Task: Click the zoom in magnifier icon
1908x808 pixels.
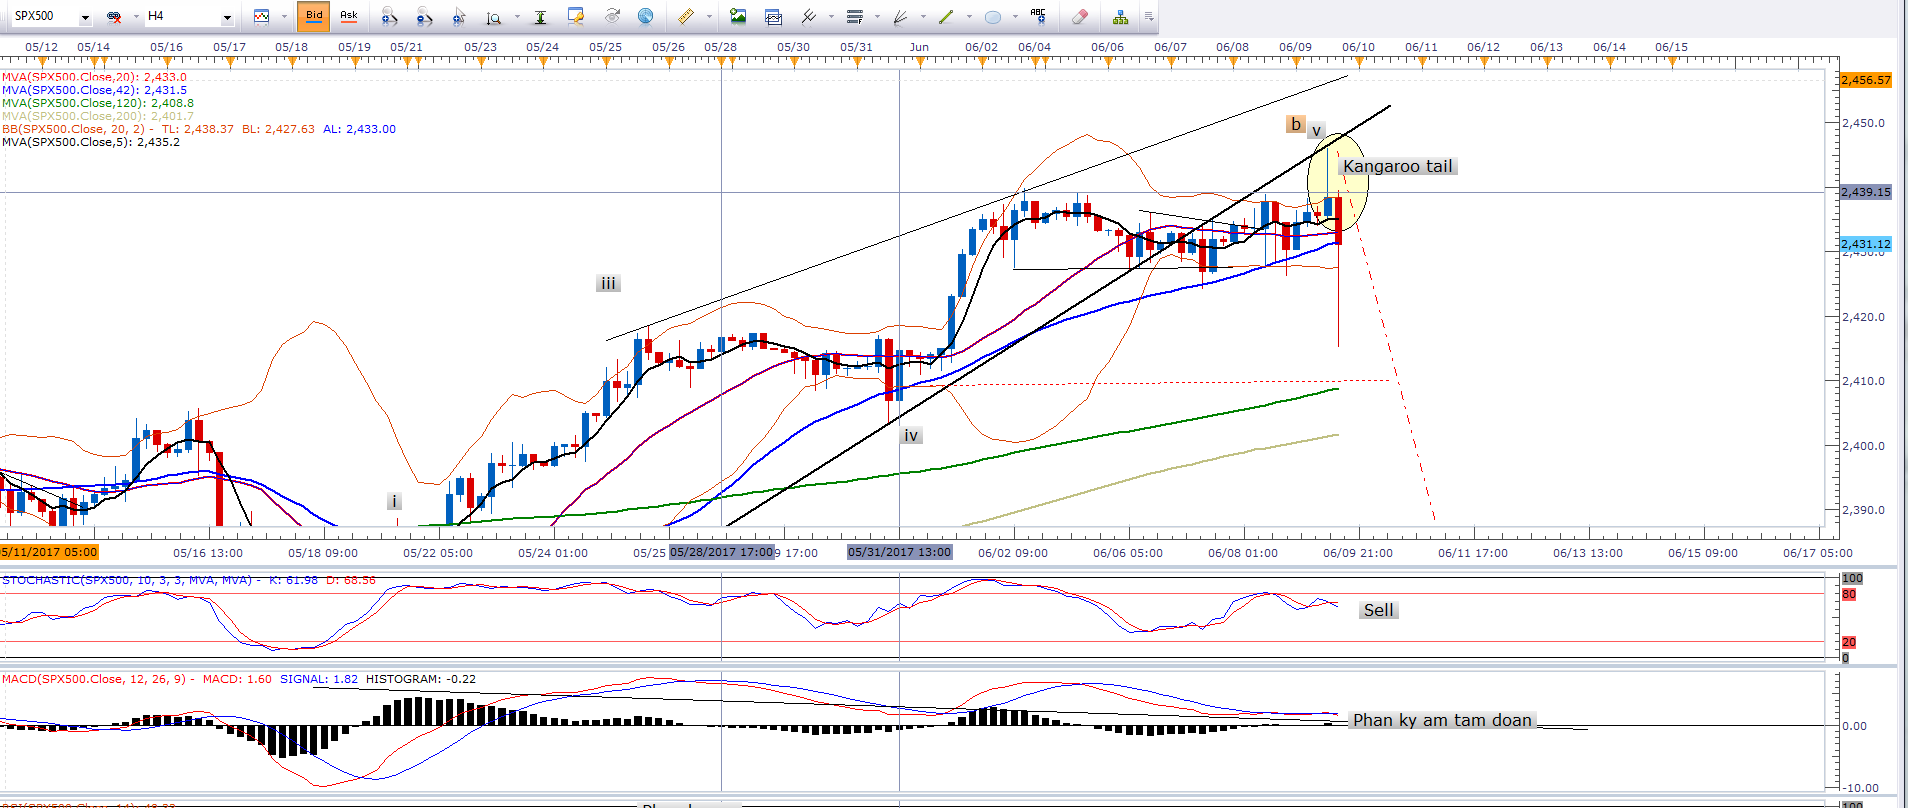Action: (389, 16)
